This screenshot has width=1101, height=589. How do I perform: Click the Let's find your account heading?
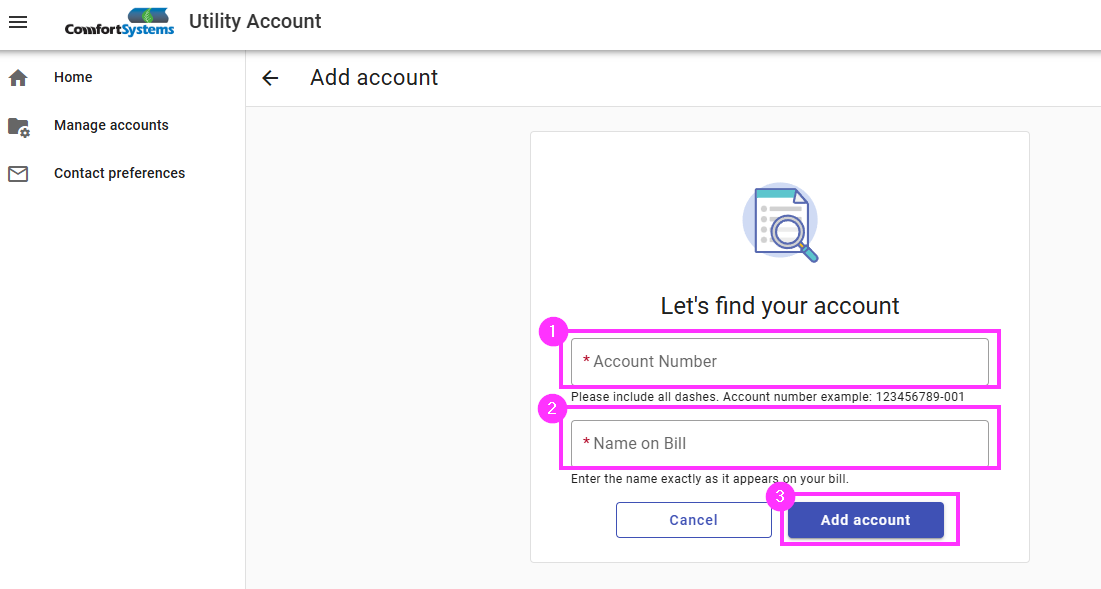coord(780,305)
